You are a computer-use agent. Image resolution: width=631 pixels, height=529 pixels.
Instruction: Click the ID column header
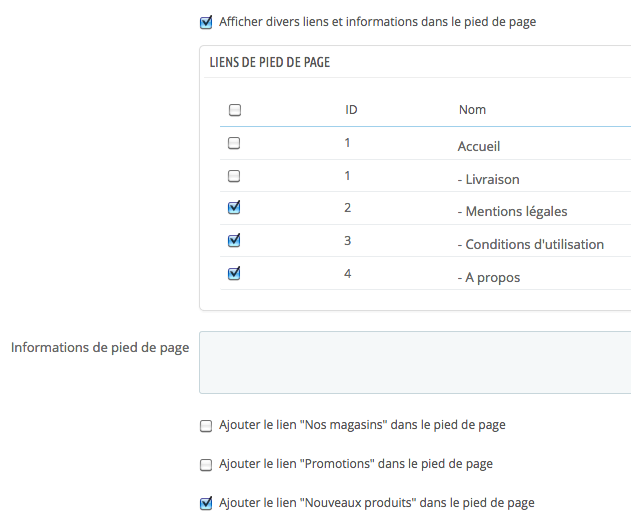coord(351,109)
